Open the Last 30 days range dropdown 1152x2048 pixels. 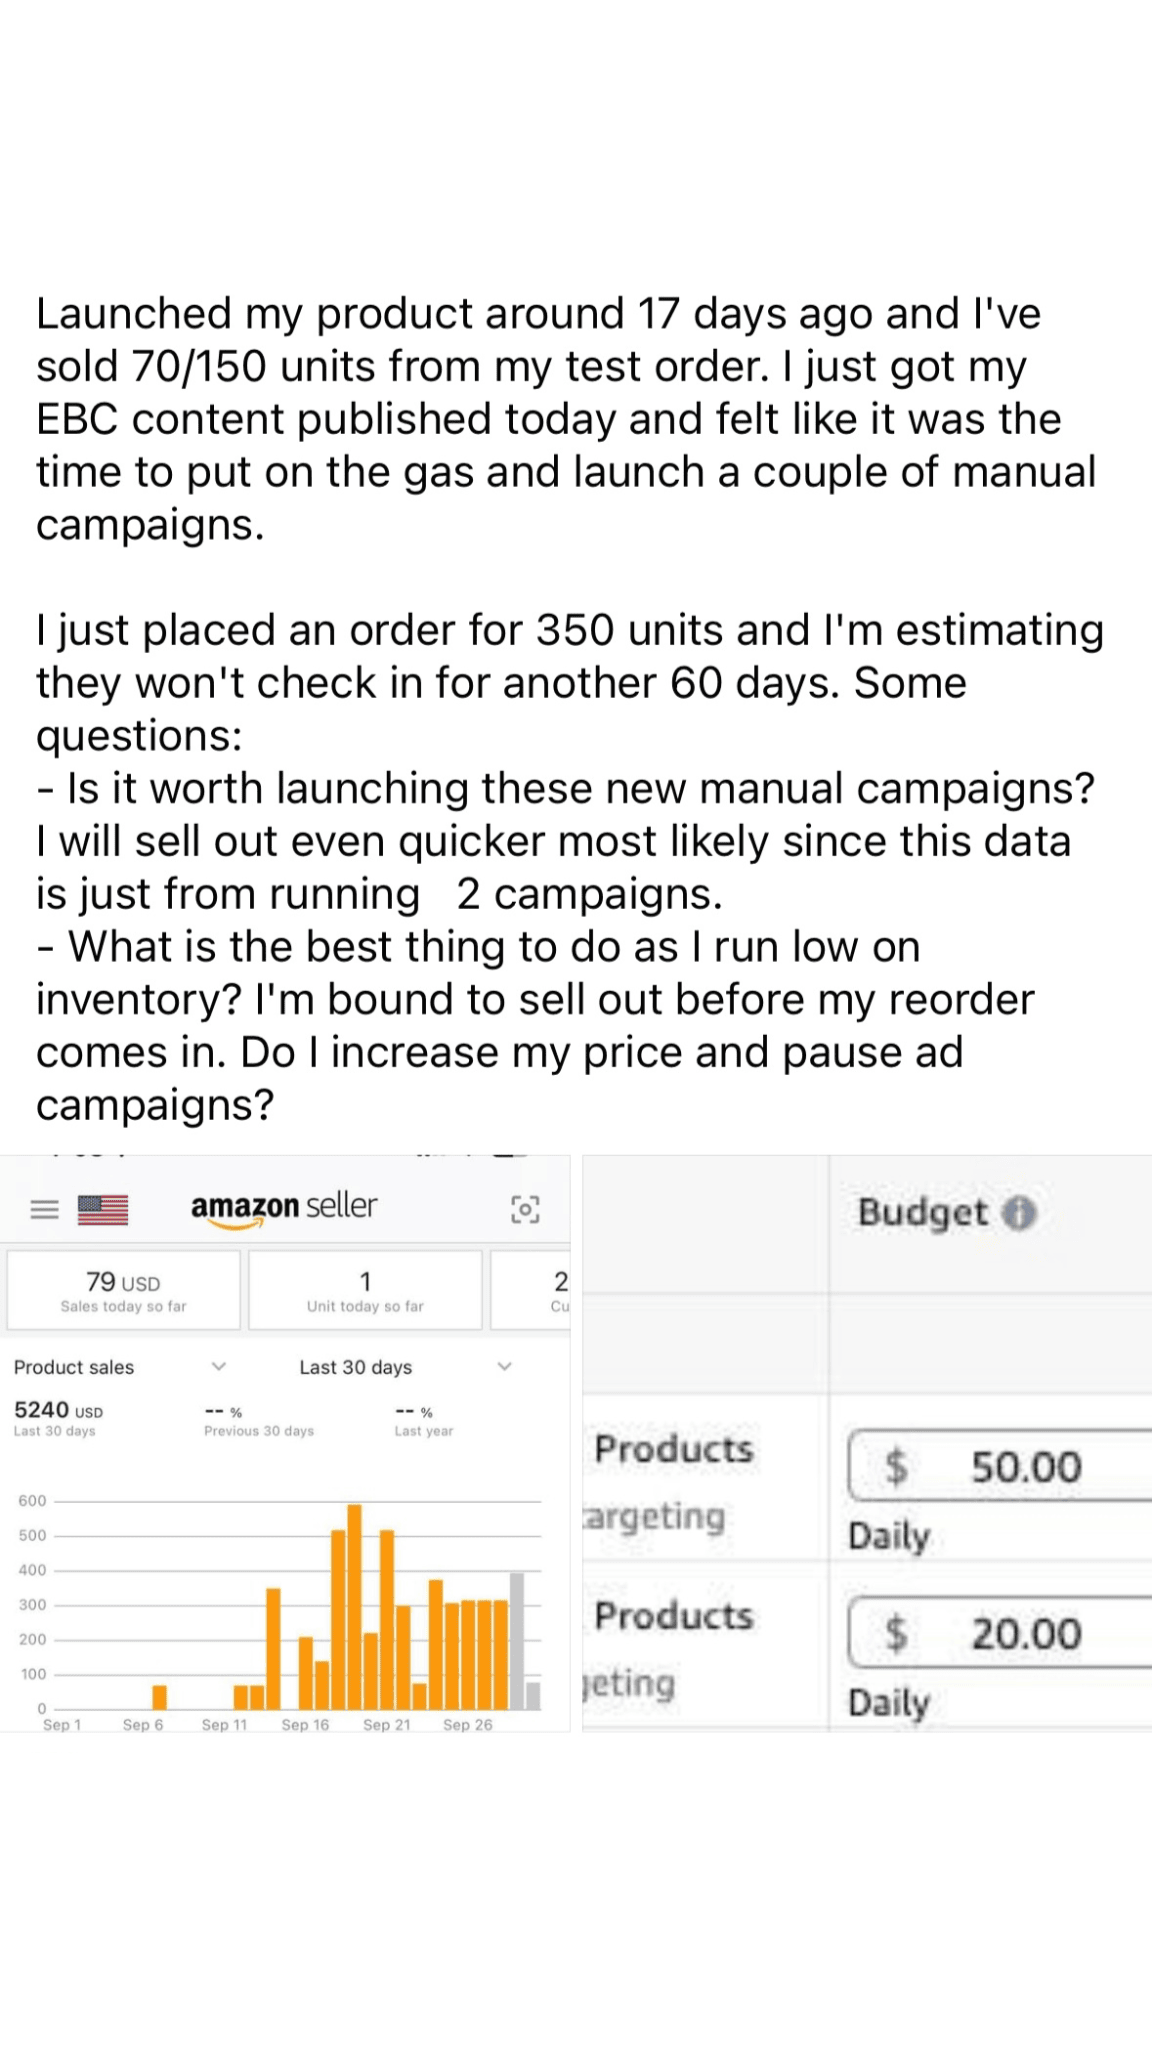pos(504,1366)
